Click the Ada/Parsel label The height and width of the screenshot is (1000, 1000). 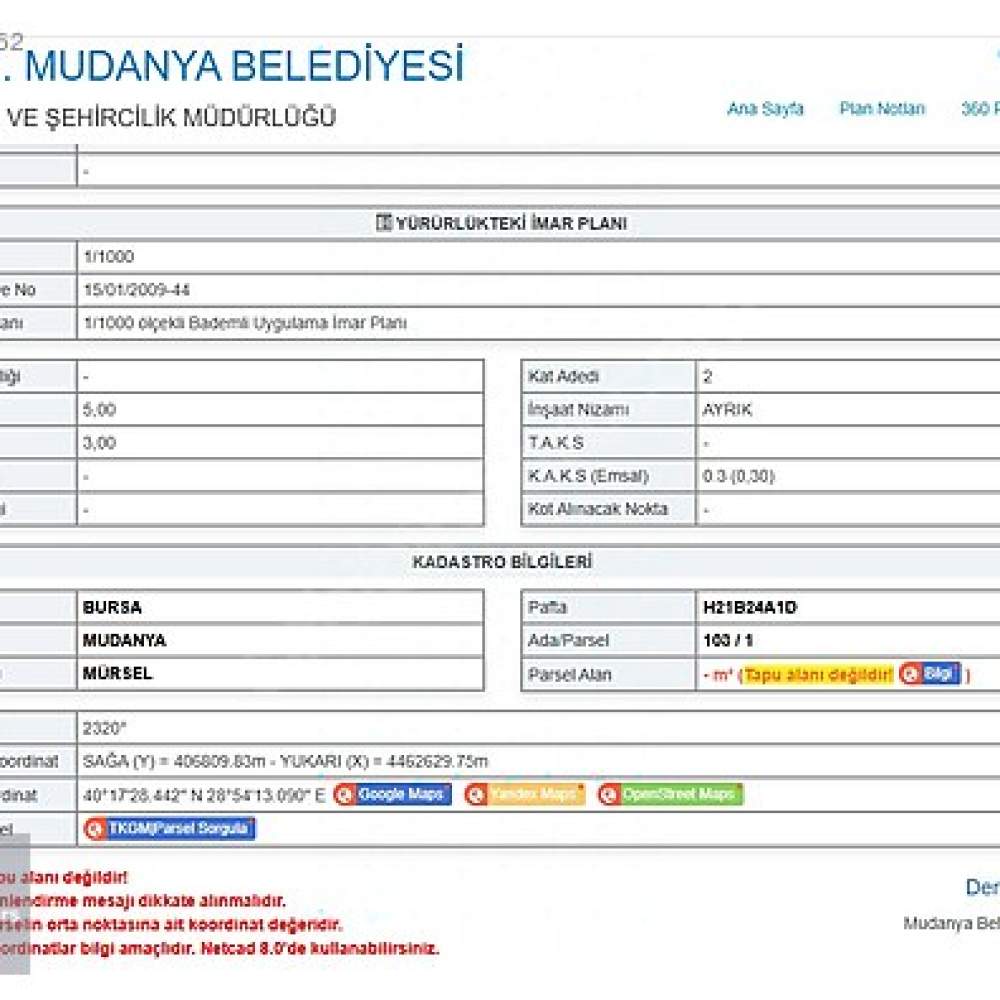[568, 640]
